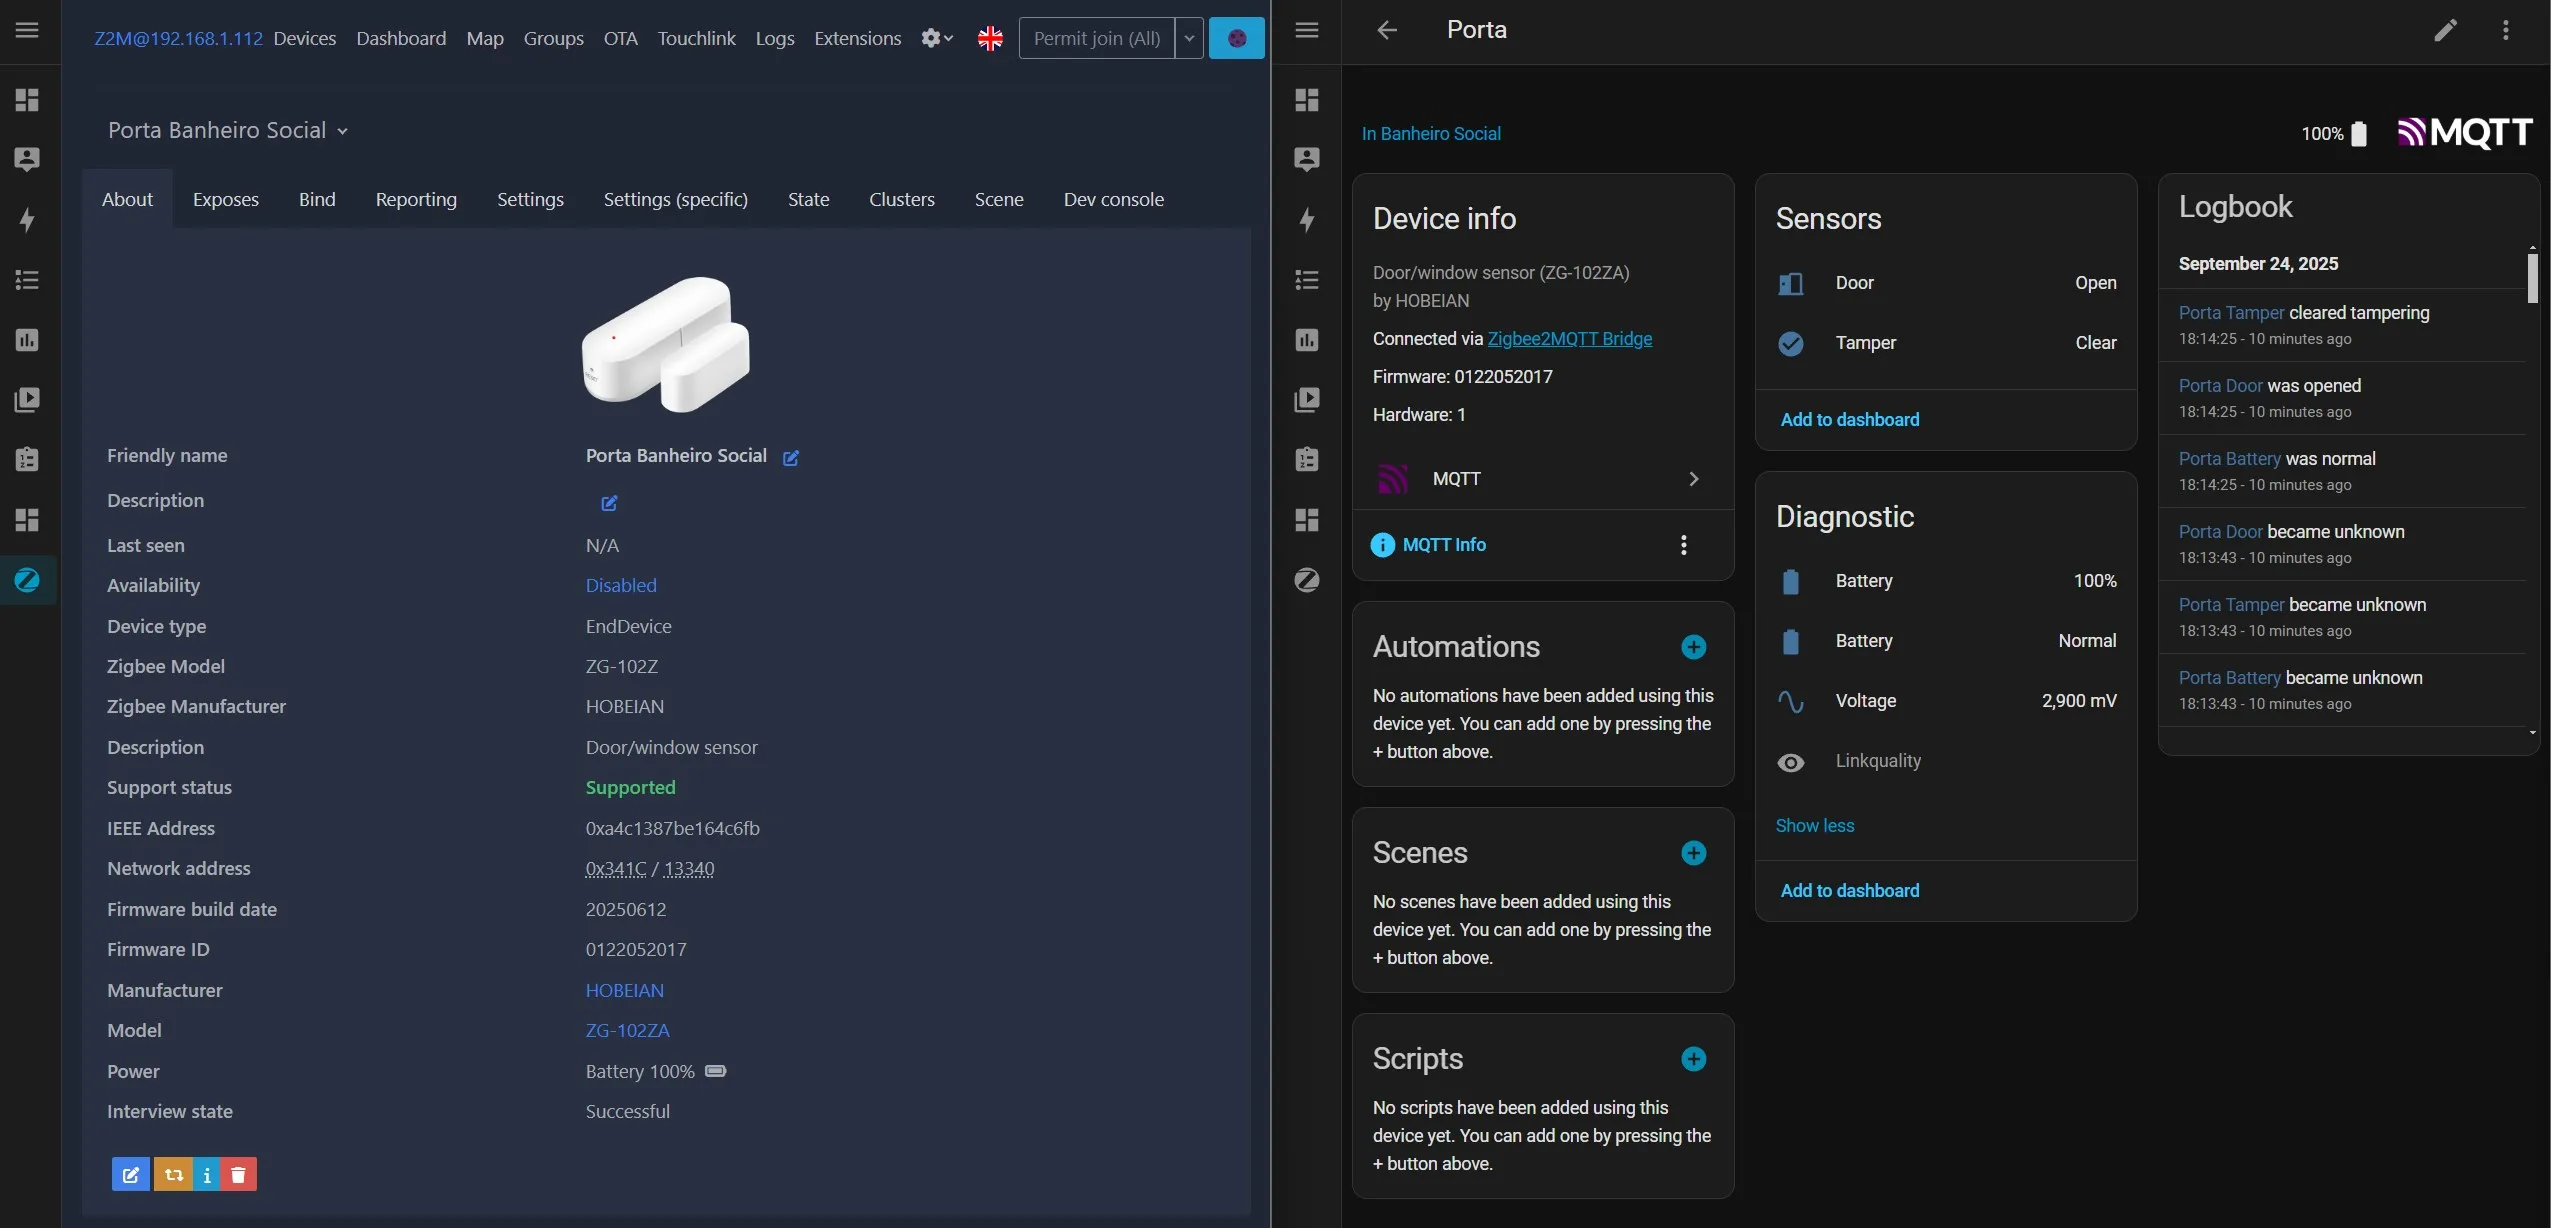Viewport: 2551px width, 1228px height.
Task: Click the orange reconfigure device icon
Action: point(173,1174)
